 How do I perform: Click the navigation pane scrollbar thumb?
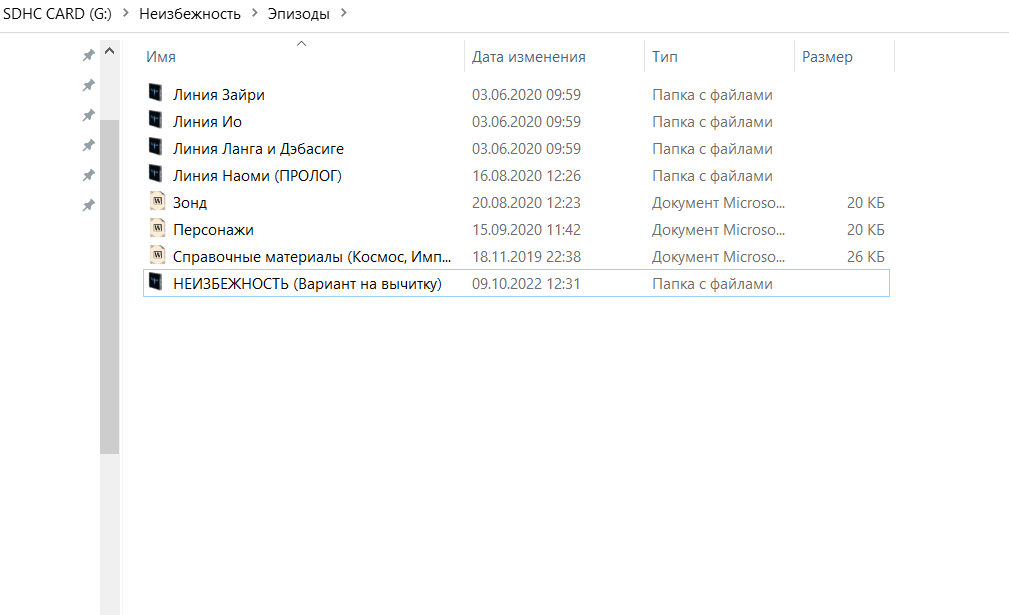tap(109, 286)
